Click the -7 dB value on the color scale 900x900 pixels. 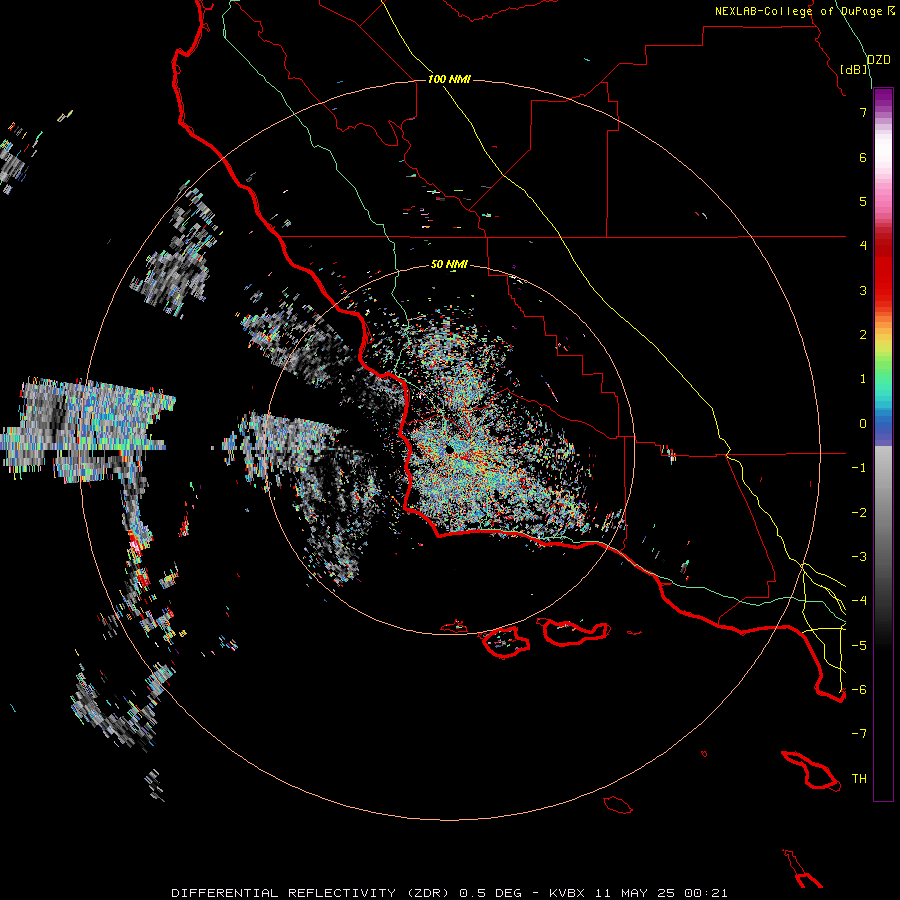[x=859, y=734]
